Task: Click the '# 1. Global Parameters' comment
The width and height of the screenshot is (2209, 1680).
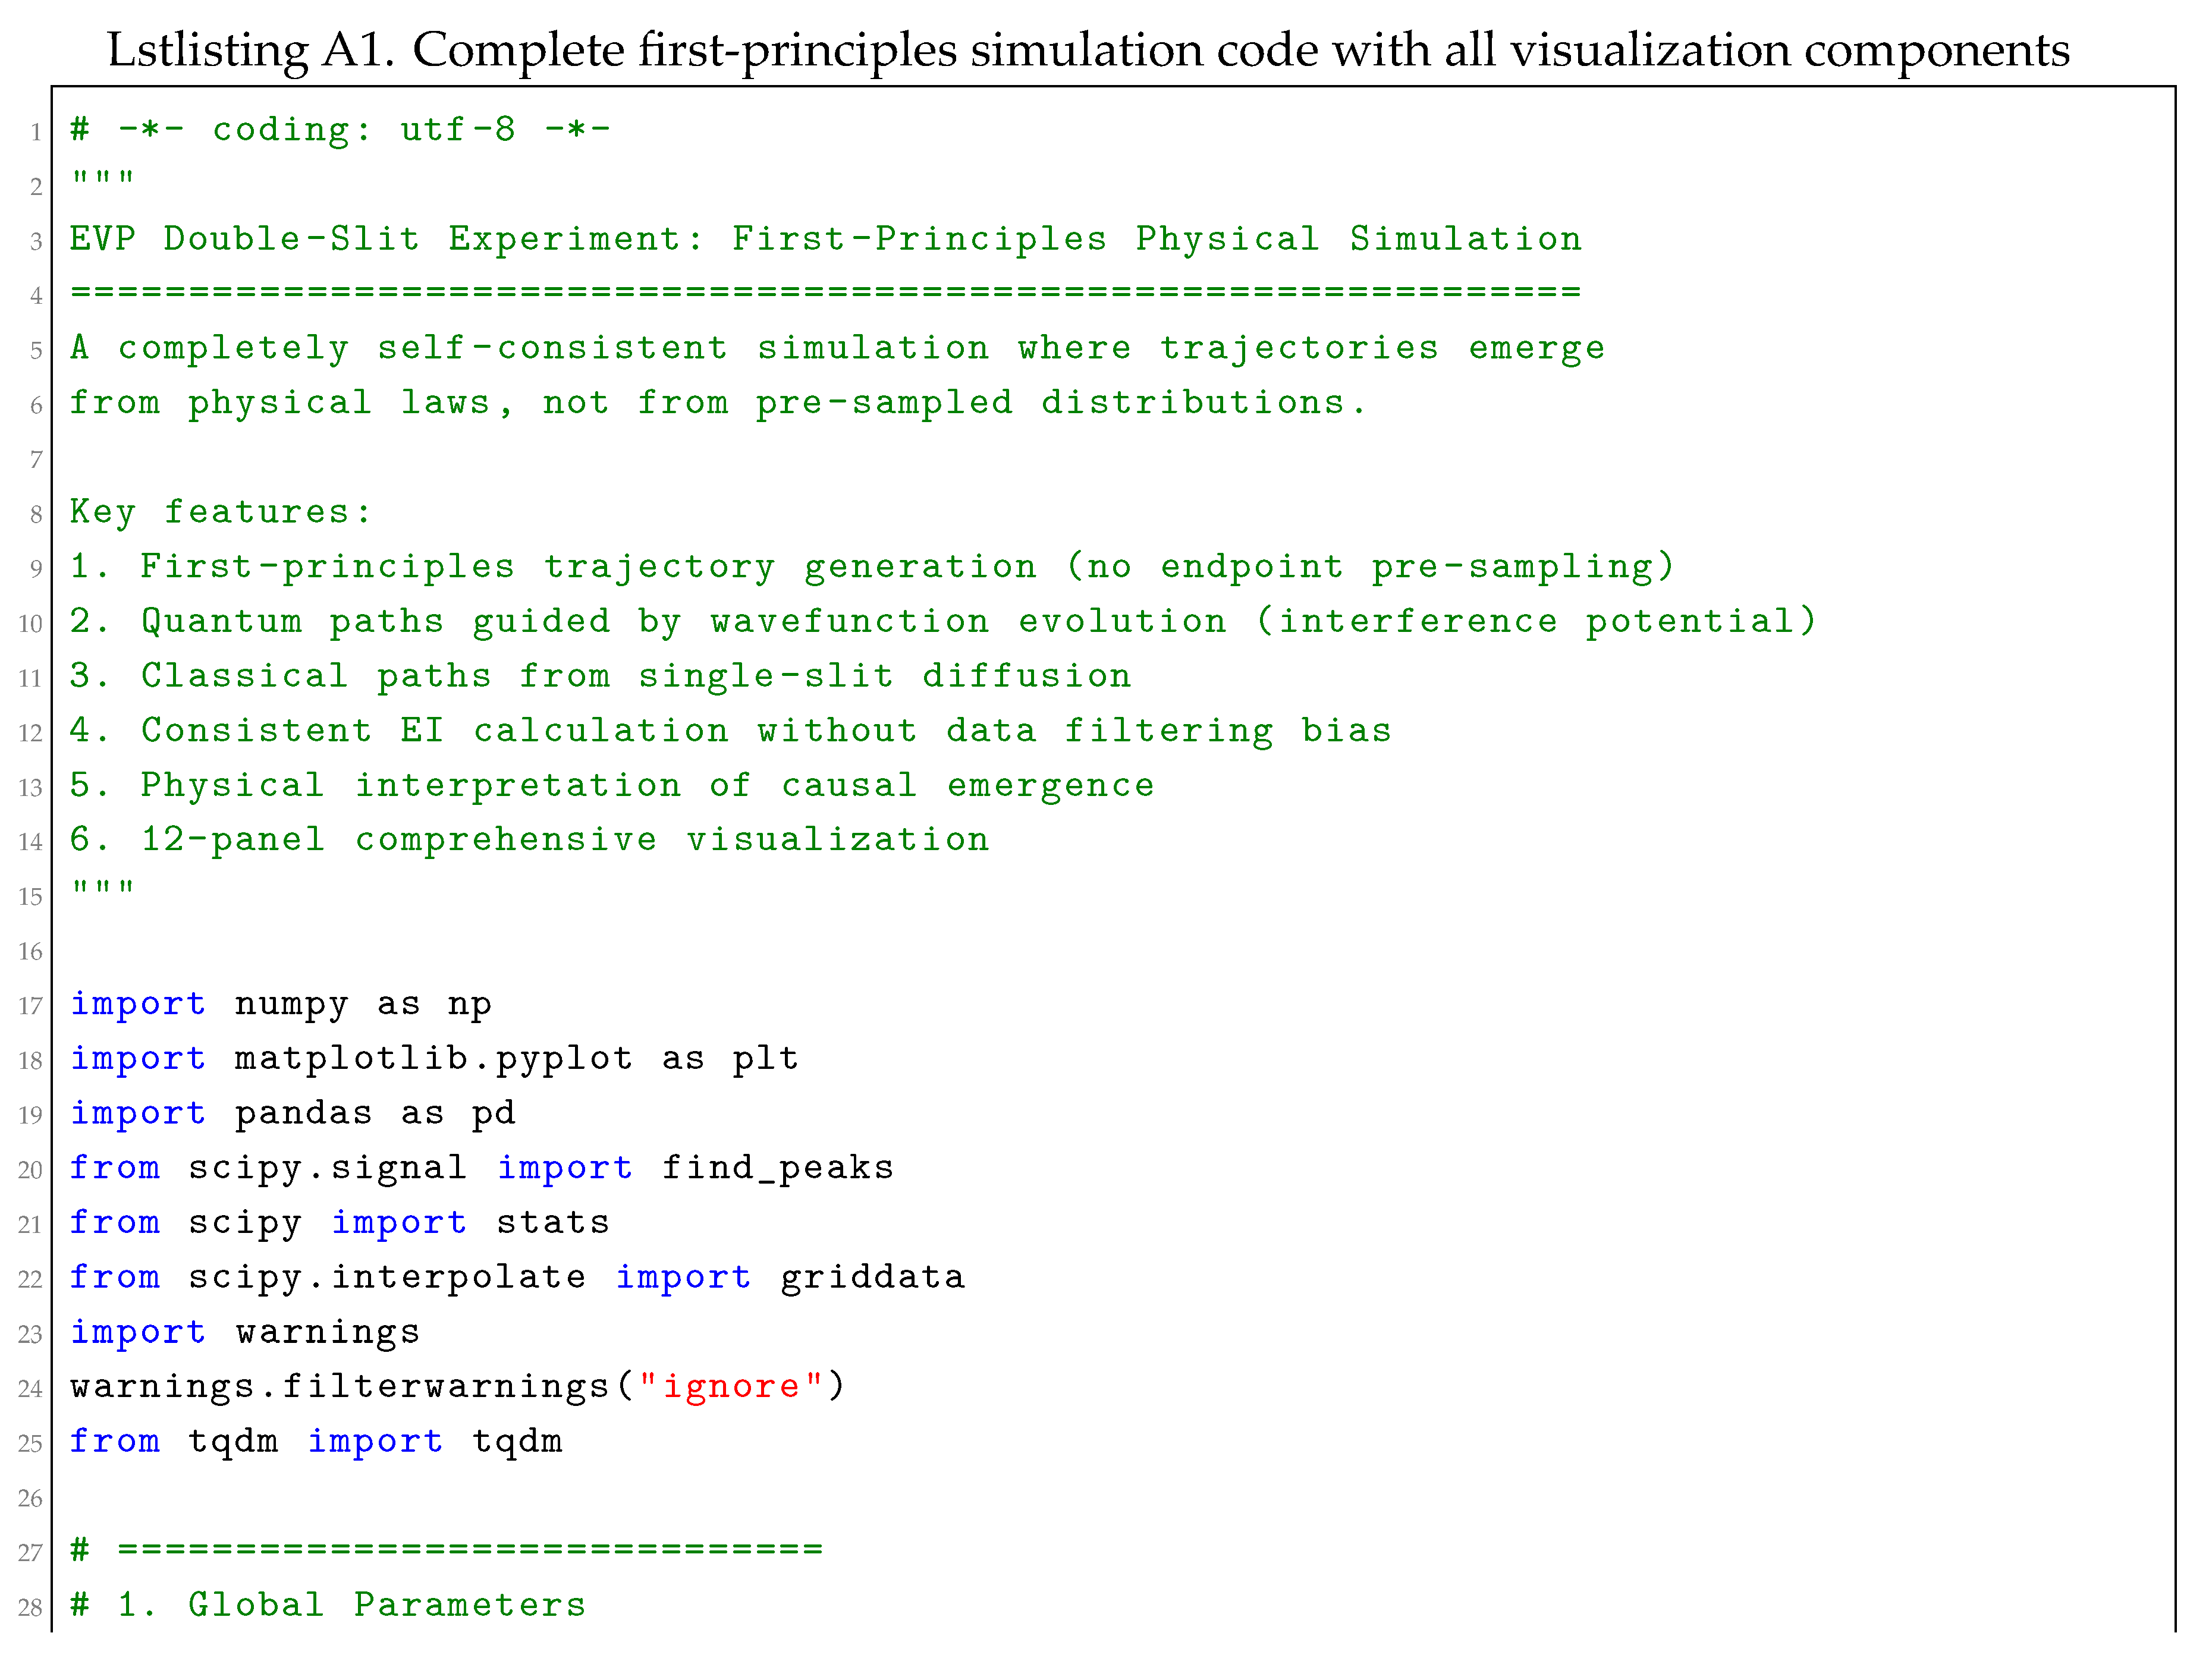Action: pyautogui.click(x=328, y=1605)
